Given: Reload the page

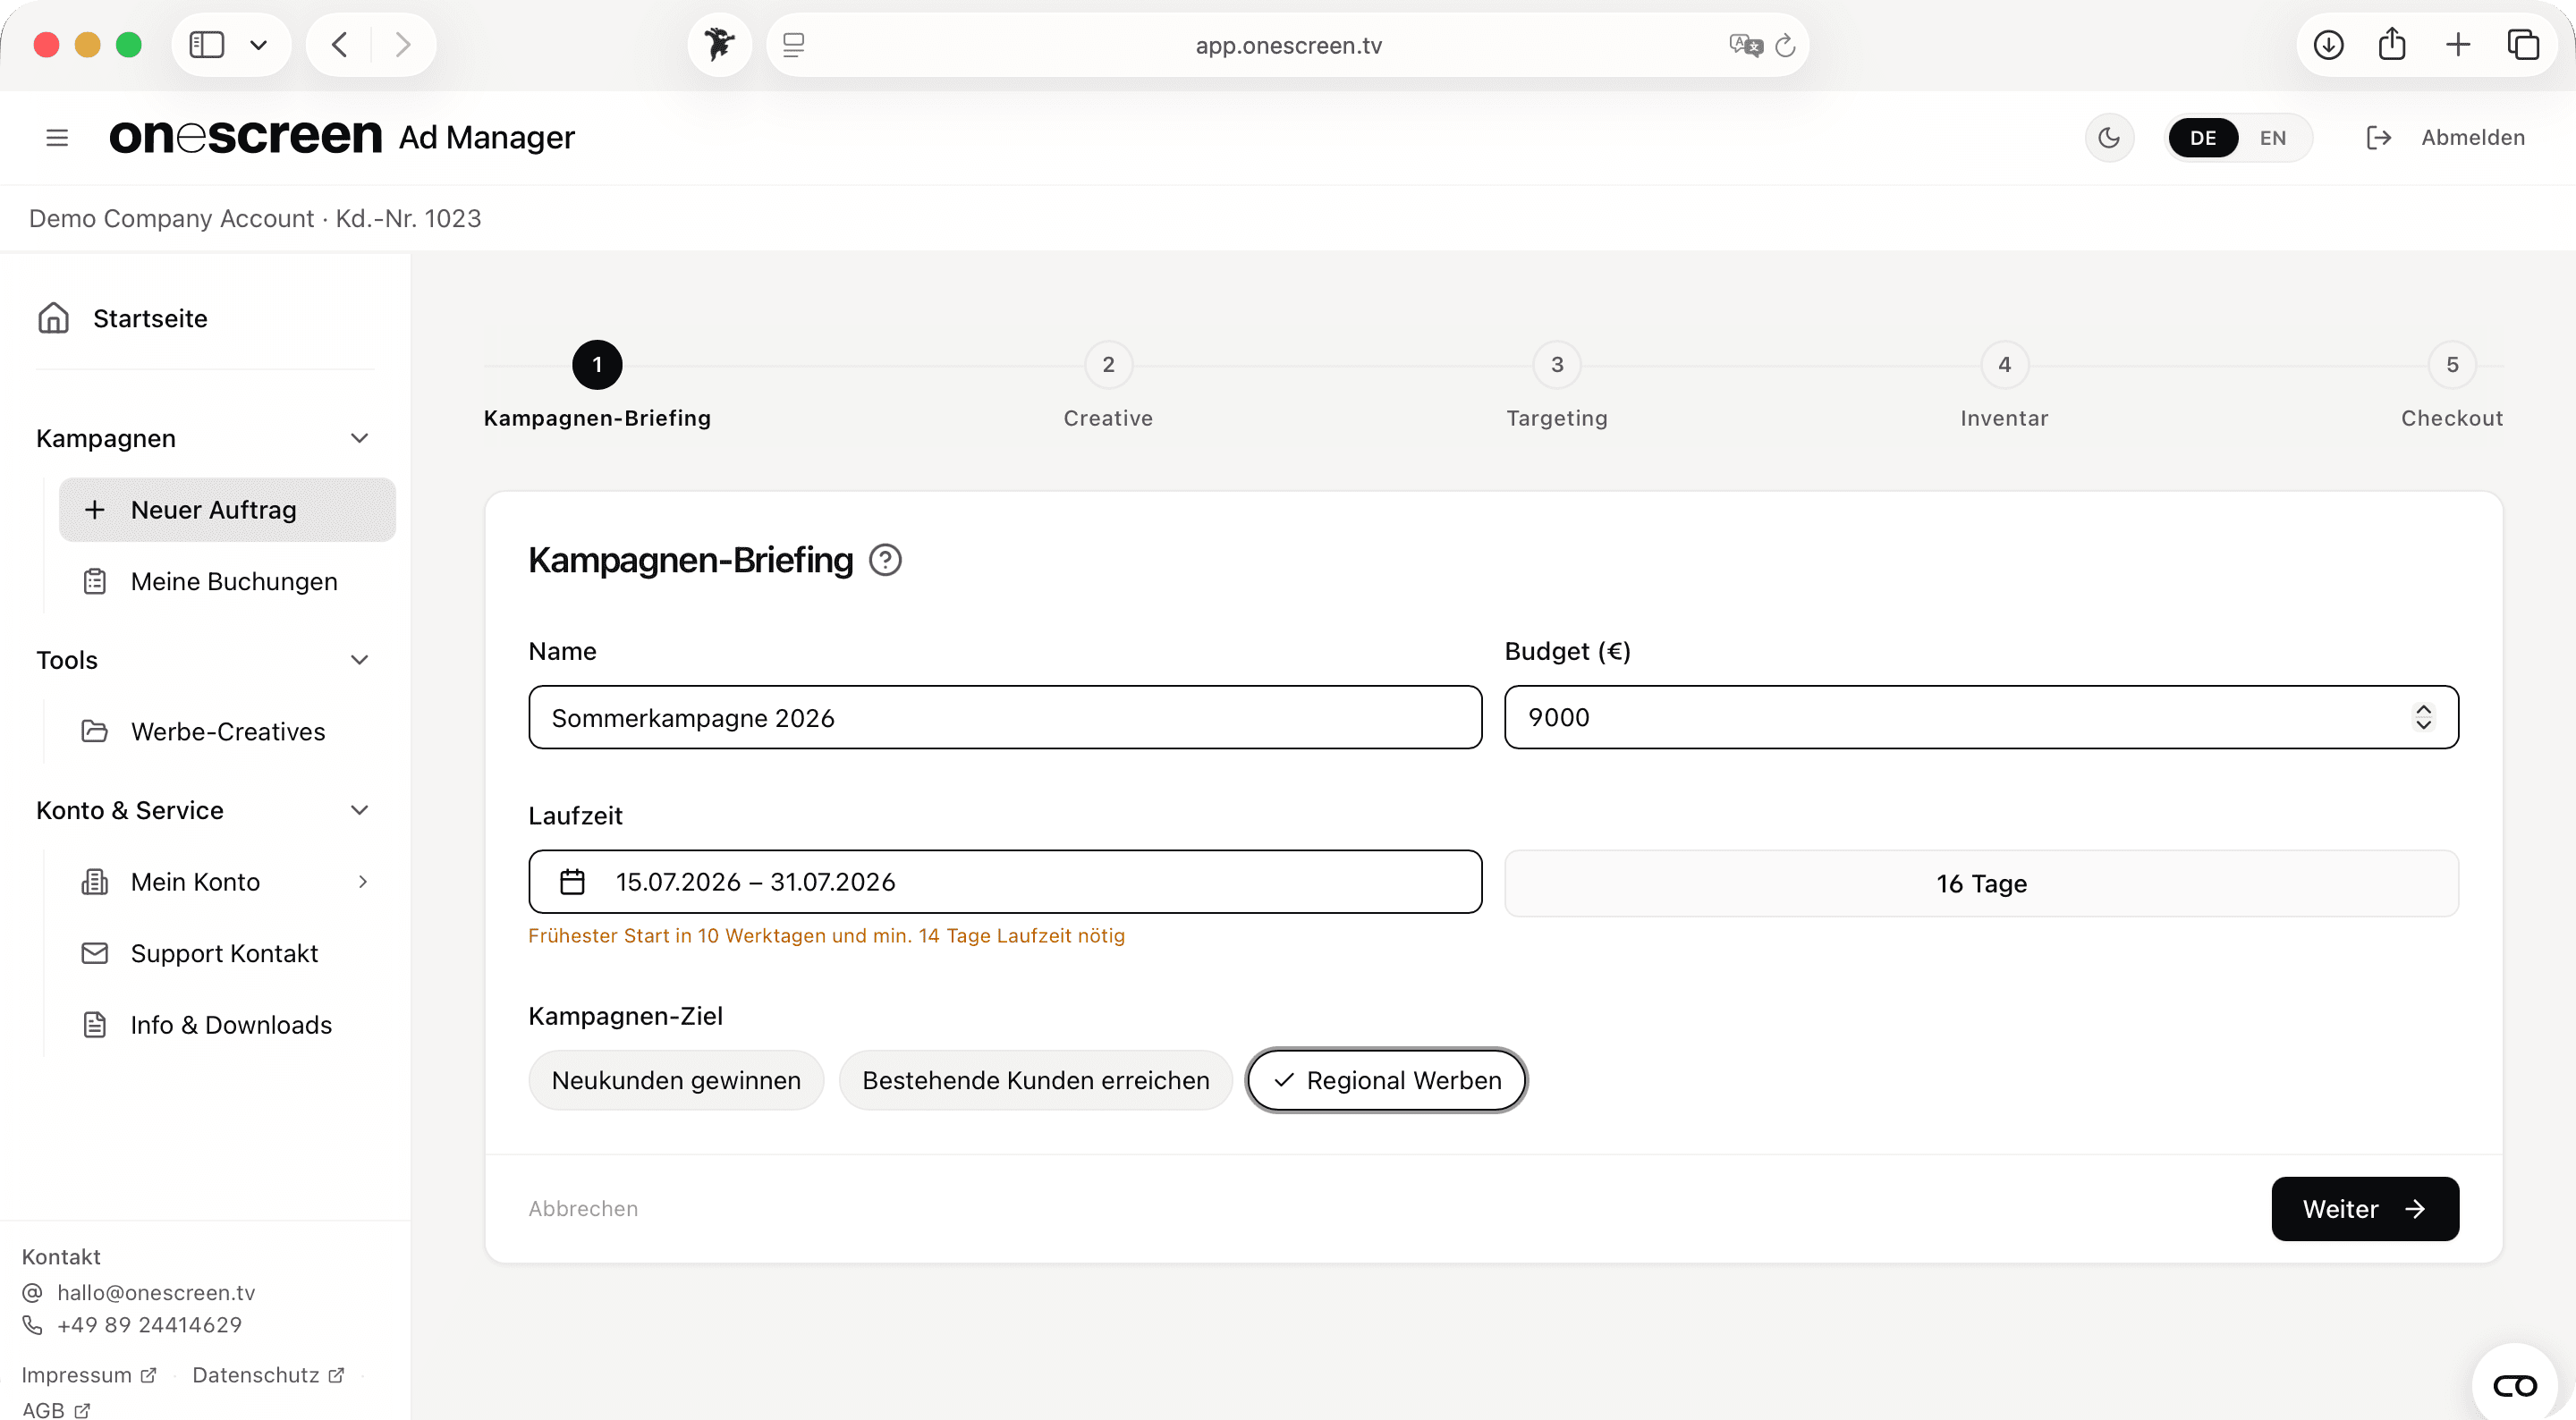Looking at the screenshot, I should coord(1785,45).
